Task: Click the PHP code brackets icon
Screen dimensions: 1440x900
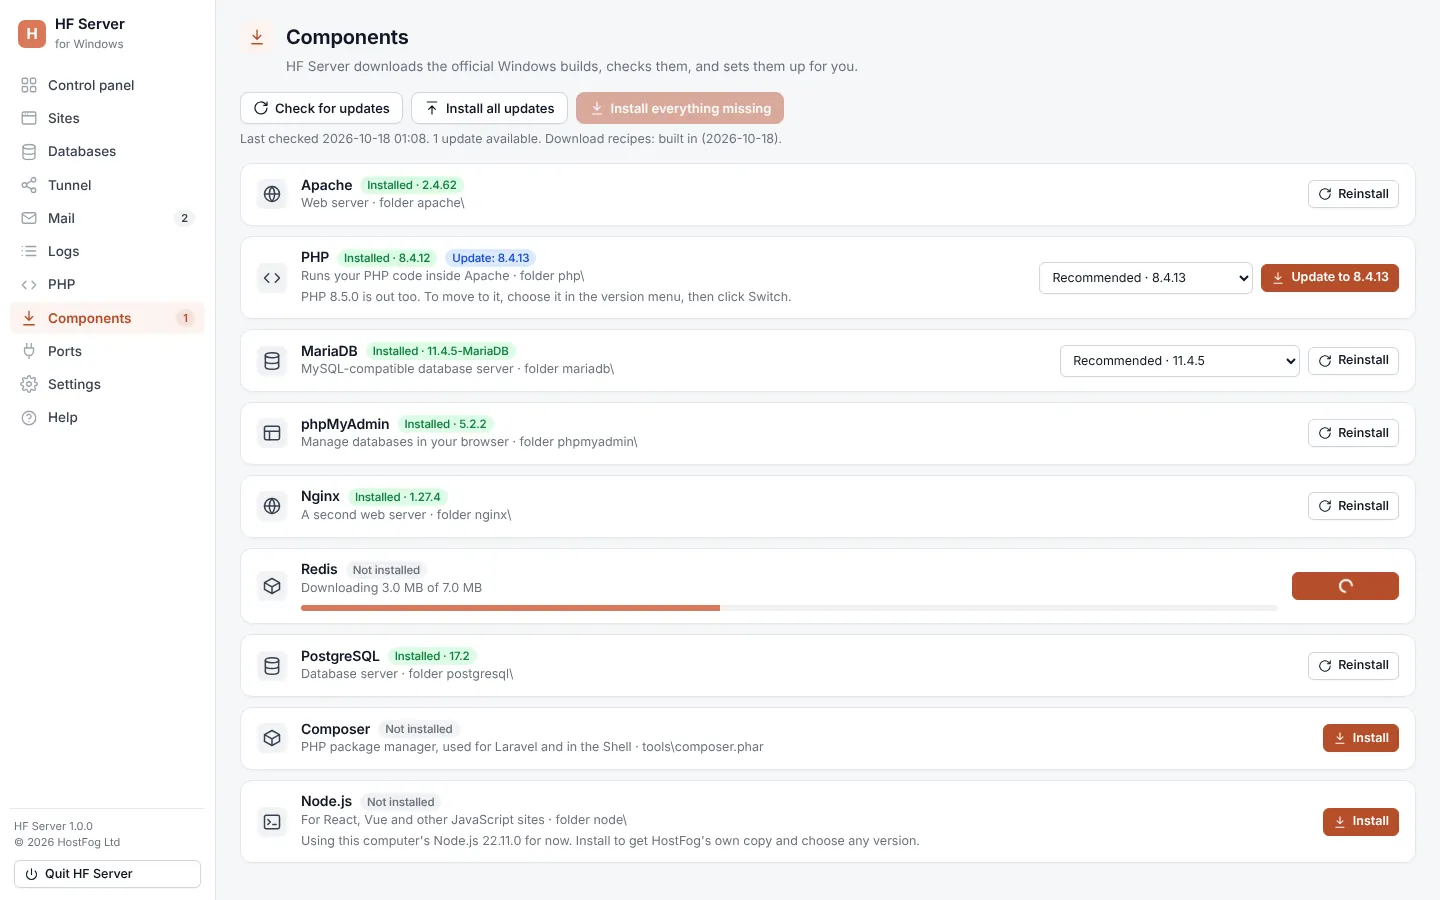Action: click(x=272, y=278)
